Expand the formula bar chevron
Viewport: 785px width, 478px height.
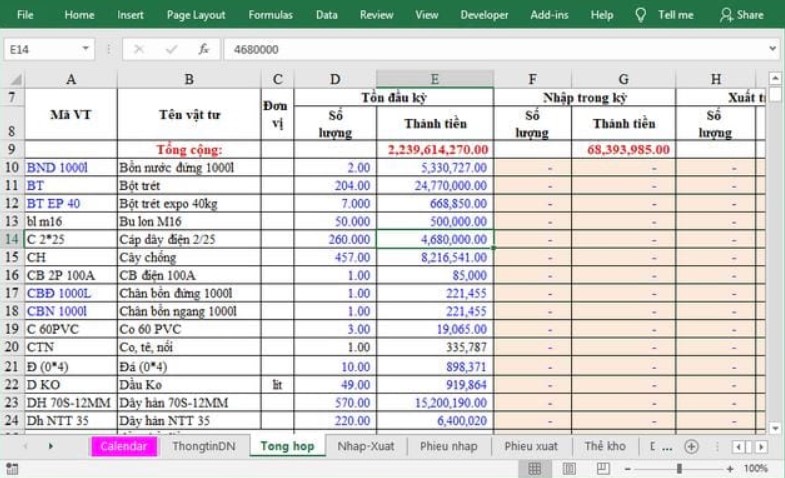[x=772, y=49]
